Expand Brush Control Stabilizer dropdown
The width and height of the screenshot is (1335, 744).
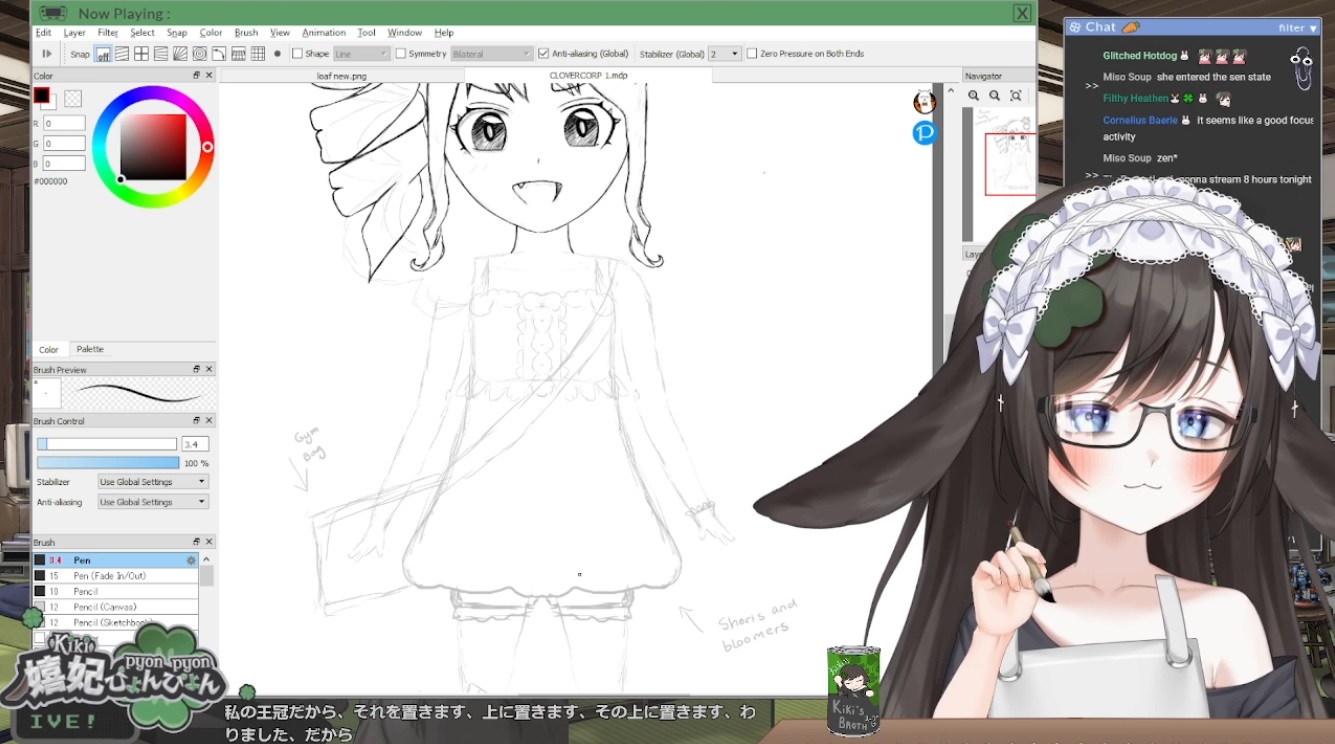pos(153,482)
